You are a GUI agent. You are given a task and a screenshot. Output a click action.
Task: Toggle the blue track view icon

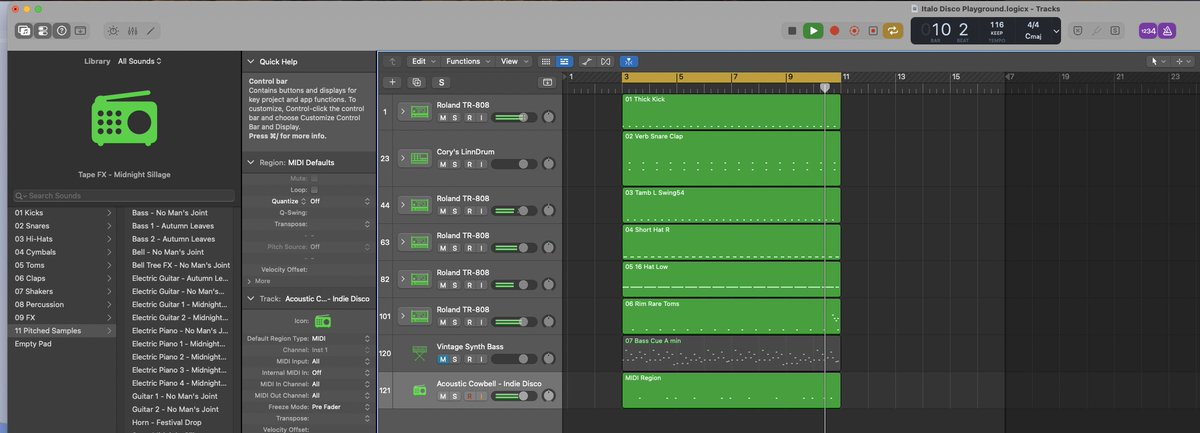(x=564, y=61)
